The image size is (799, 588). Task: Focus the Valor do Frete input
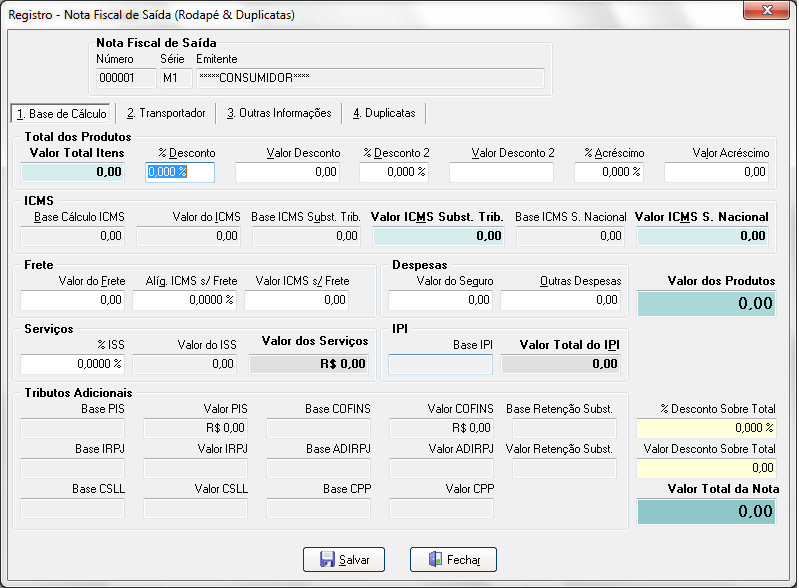point(72,300)
